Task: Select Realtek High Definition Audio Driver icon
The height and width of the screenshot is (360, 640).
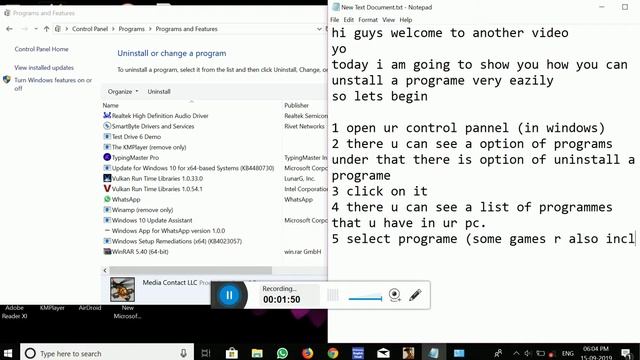Action: point(107,116)
